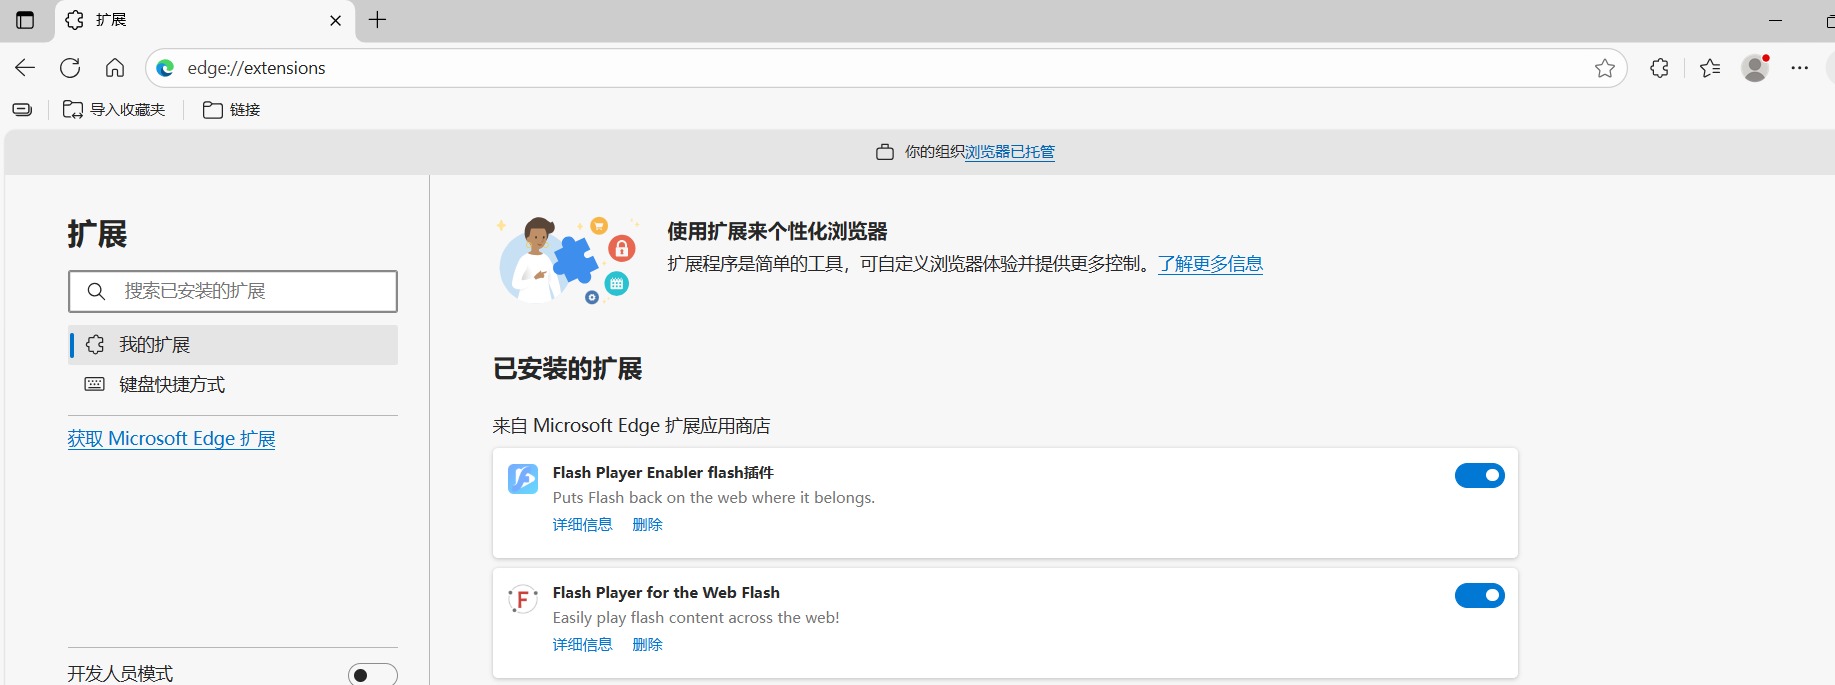The height and width of the screenshot is (685, 1835).
Task: Disable Flash Player Enabler toggle
Action: (x=1480, y=476)
